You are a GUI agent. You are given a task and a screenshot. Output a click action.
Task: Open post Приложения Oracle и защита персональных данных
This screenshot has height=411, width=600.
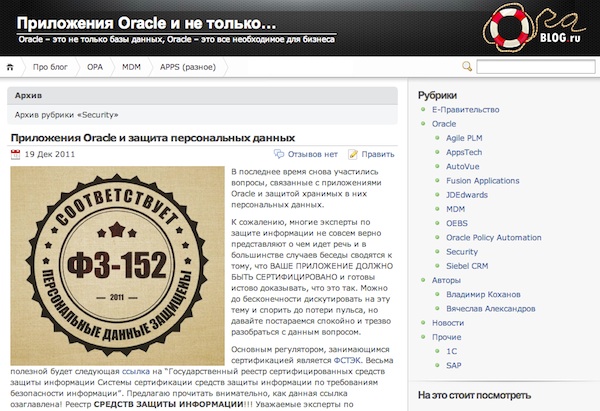(153, 138)
